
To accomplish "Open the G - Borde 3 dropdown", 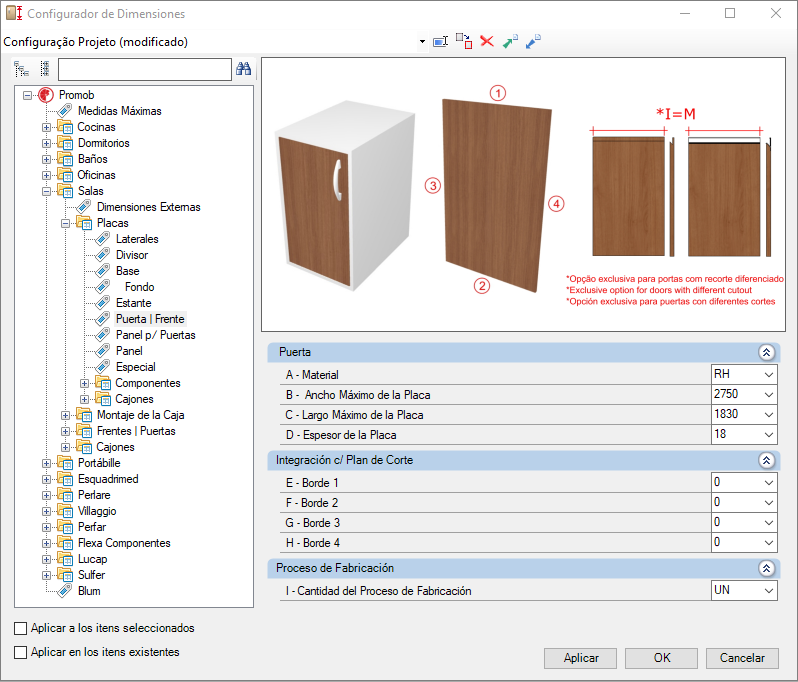I will point(768,523).
